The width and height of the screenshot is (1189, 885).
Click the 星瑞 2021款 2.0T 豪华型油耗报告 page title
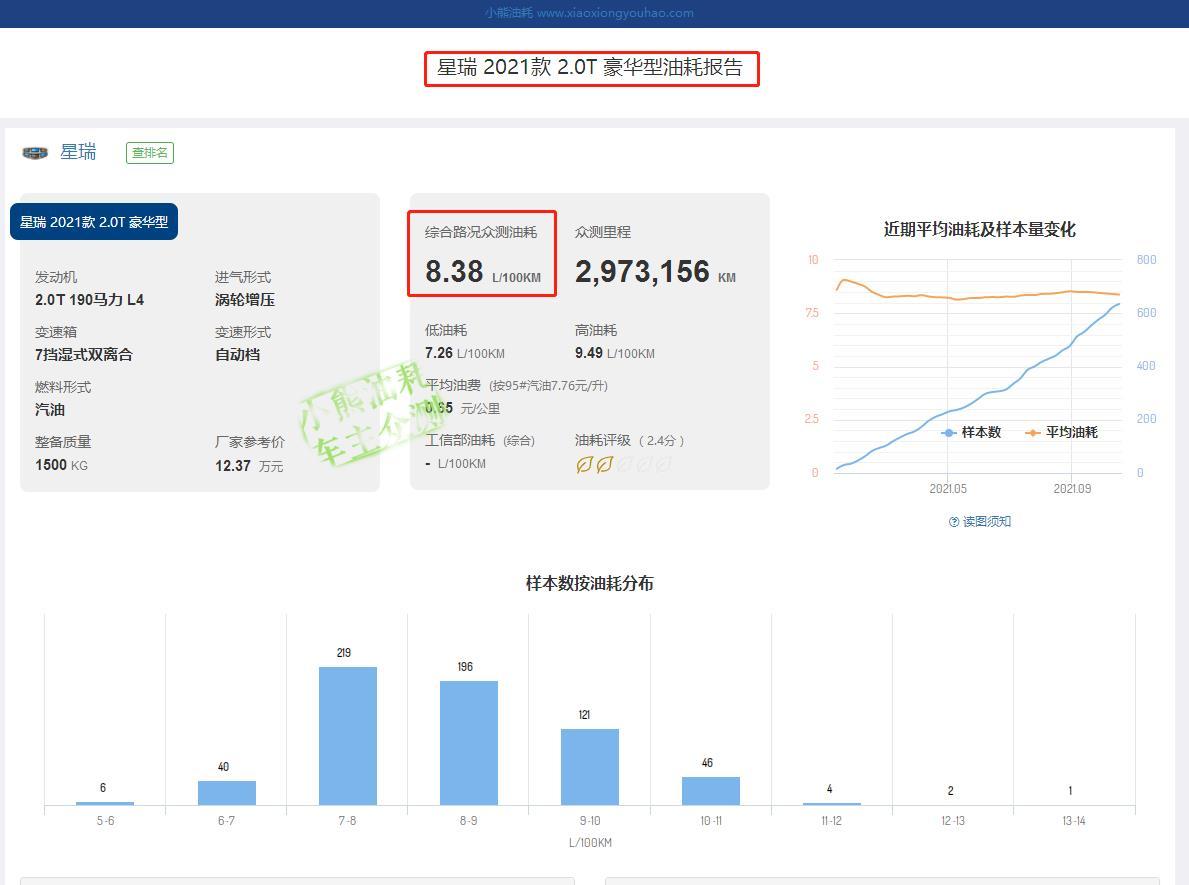[x=590, y=67]
